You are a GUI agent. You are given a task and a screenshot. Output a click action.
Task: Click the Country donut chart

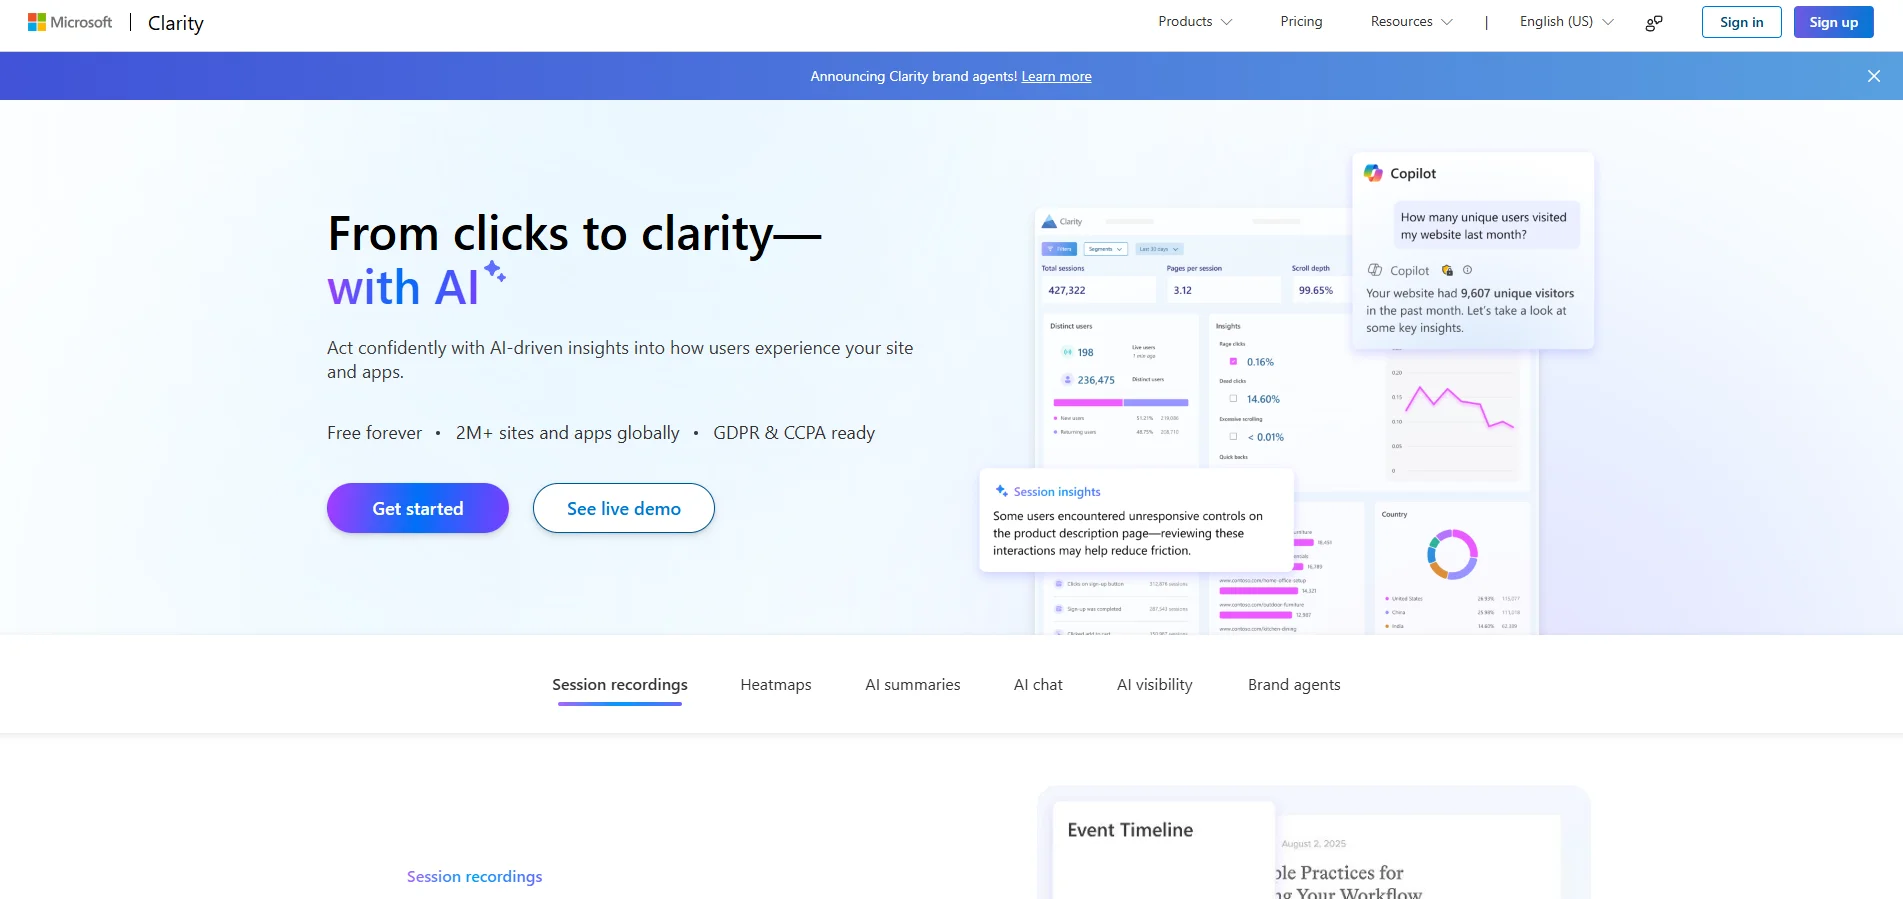[x=1452, y=554]
